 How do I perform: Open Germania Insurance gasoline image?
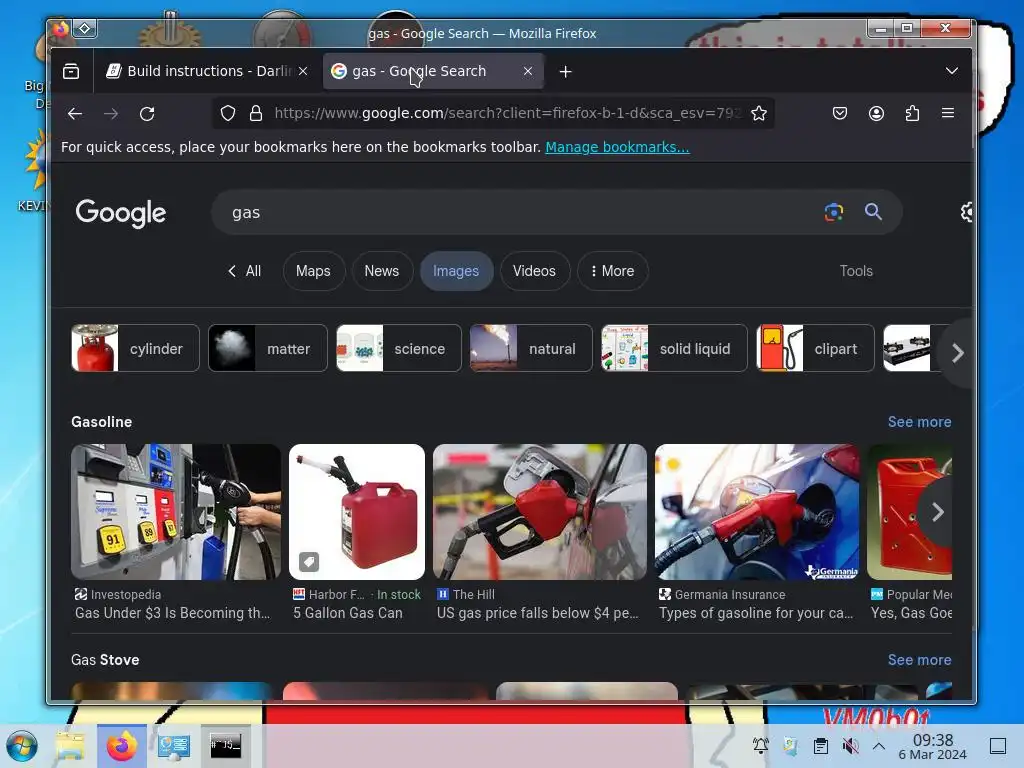pyautogui.click(x=757, y=512)
